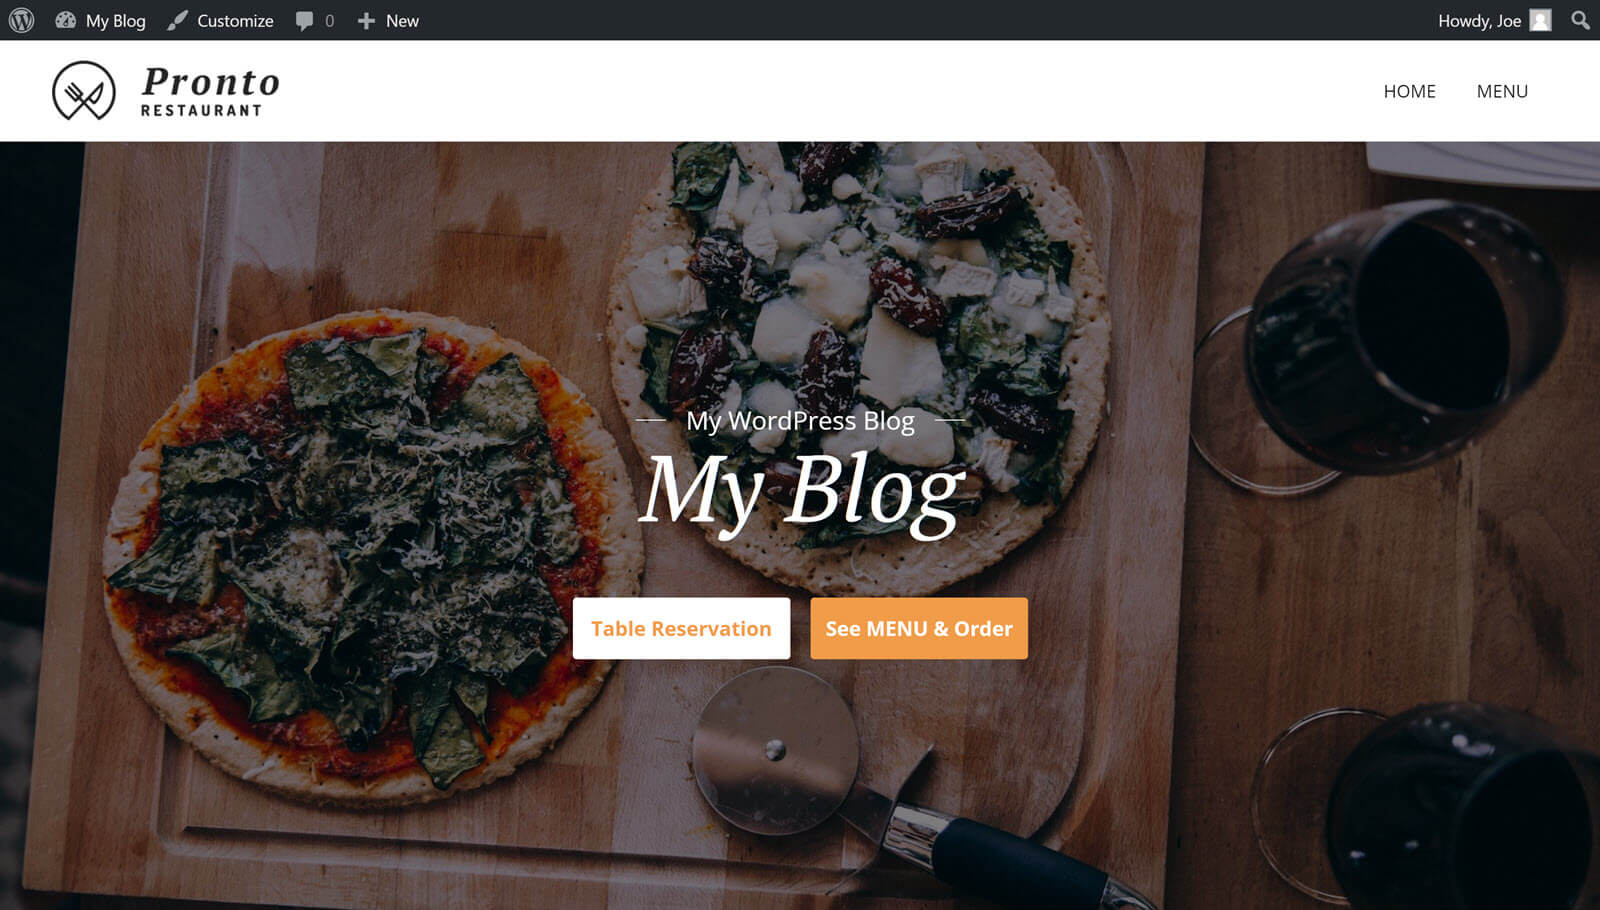Open the comments bubble icon
The image size is (1600, 910).
(x=305, y=21)
